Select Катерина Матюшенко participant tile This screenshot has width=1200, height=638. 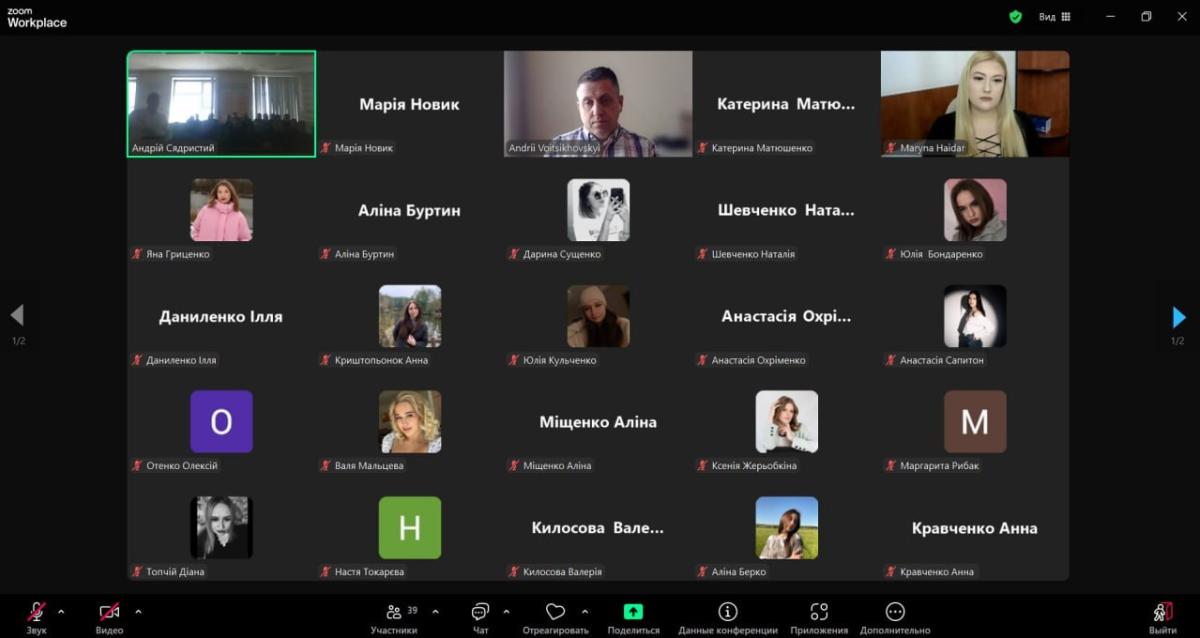pos(787,104)
